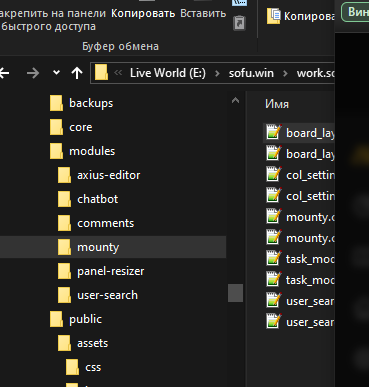Click the modules folder icon in the tree

pos(56,151)
